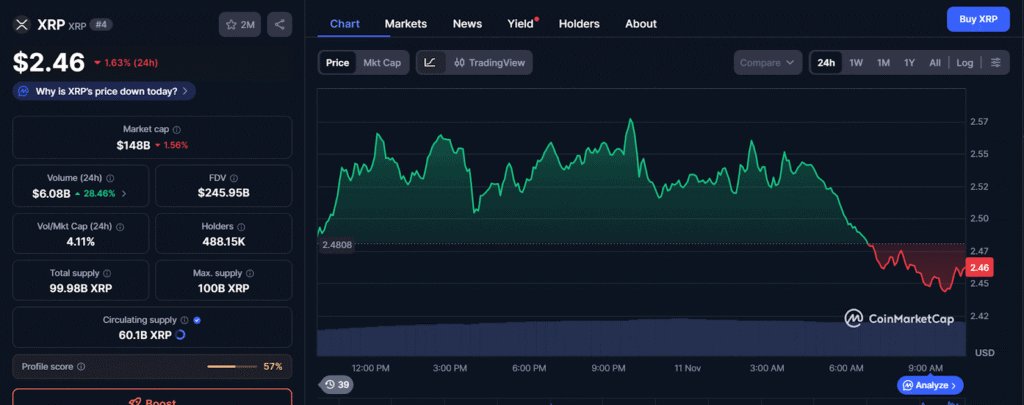Select the line chart type icon
1024x405 pixels.
pos(430,63)
